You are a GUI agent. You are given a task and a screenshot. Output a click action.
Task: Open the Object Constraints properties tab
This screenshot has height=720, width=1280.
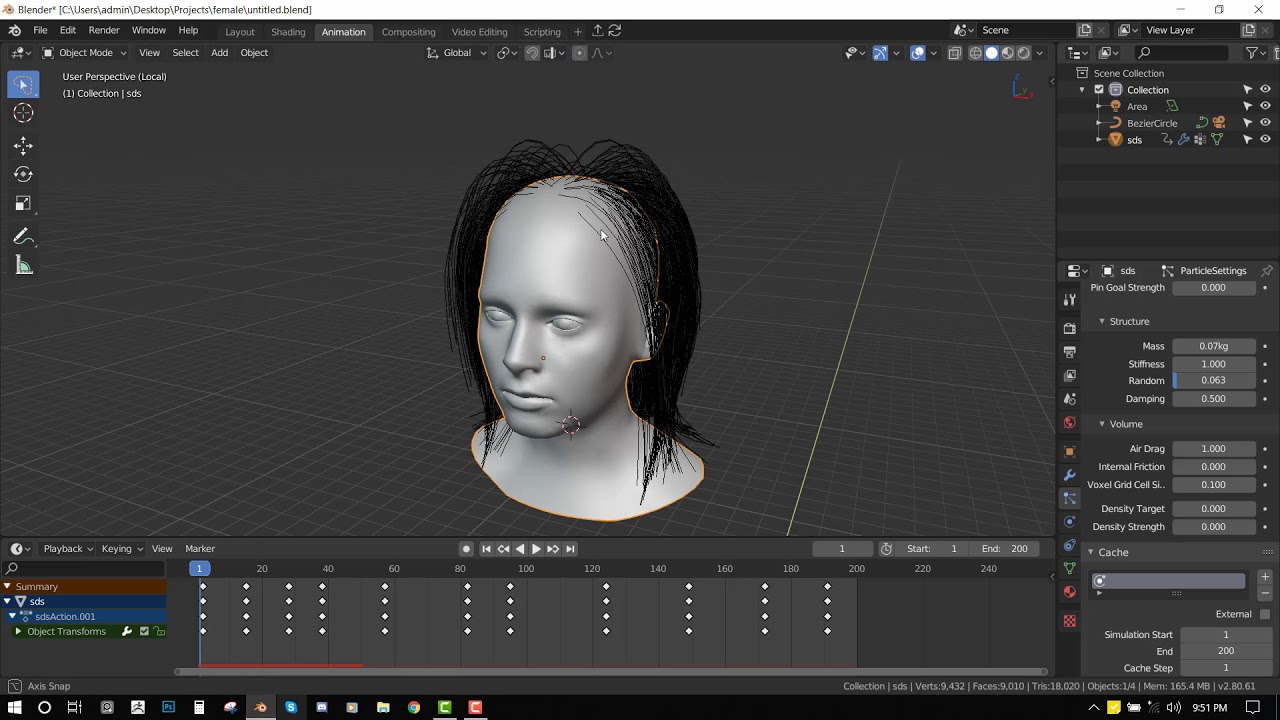(x=1070, y=545)
